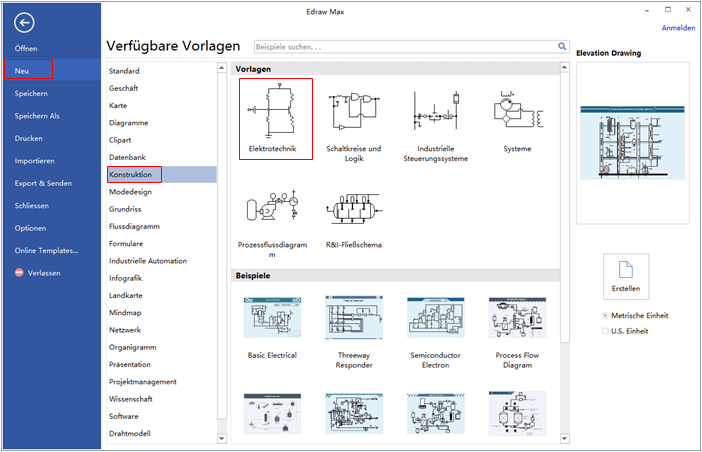Click templates pane scroll down arrow
This screenshot has height=452, width=702.
(x=565, y=439)
